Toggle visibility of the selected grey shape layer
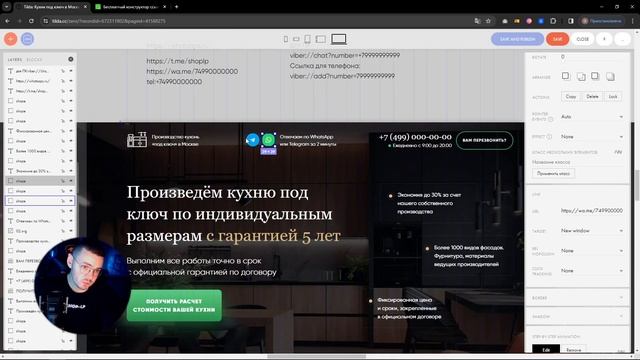The height and width of the screenshot is (360, 640). click(71, 181)
